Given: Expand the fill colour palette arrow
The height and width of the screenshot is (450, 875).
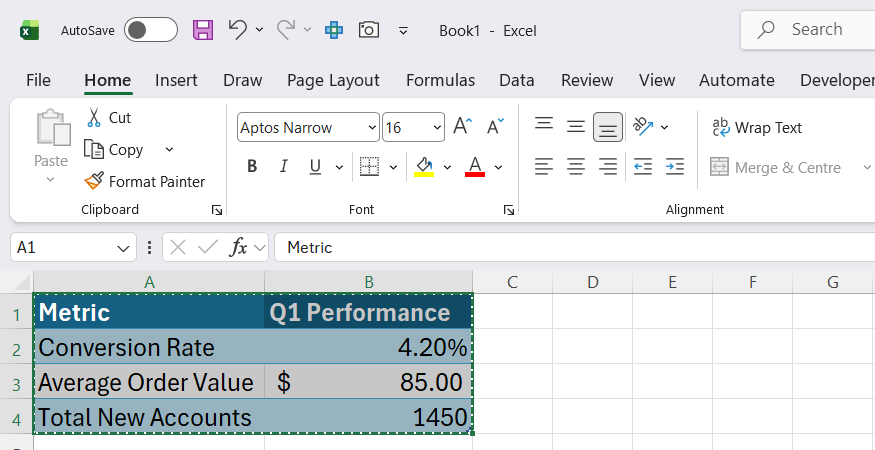Looking at the screenshot, I should tap(447, 167).
